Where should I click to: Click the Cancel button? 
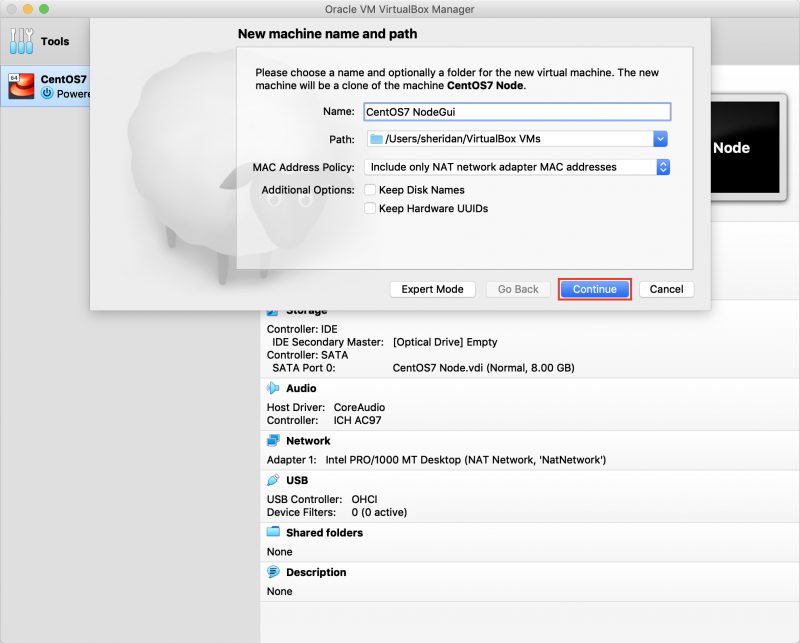666,289
